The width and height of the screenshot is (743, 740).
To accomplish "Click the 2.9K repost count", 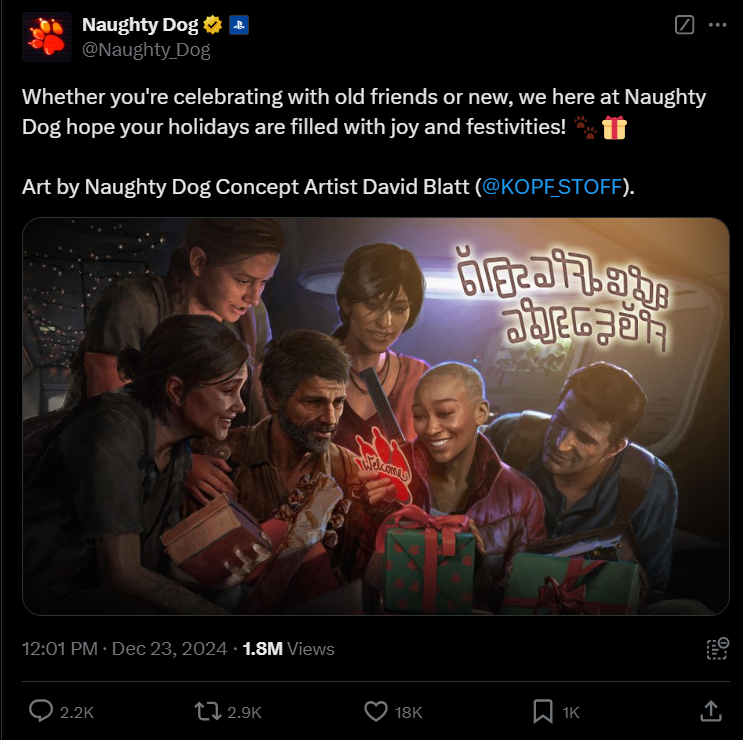I will [245, 712].
